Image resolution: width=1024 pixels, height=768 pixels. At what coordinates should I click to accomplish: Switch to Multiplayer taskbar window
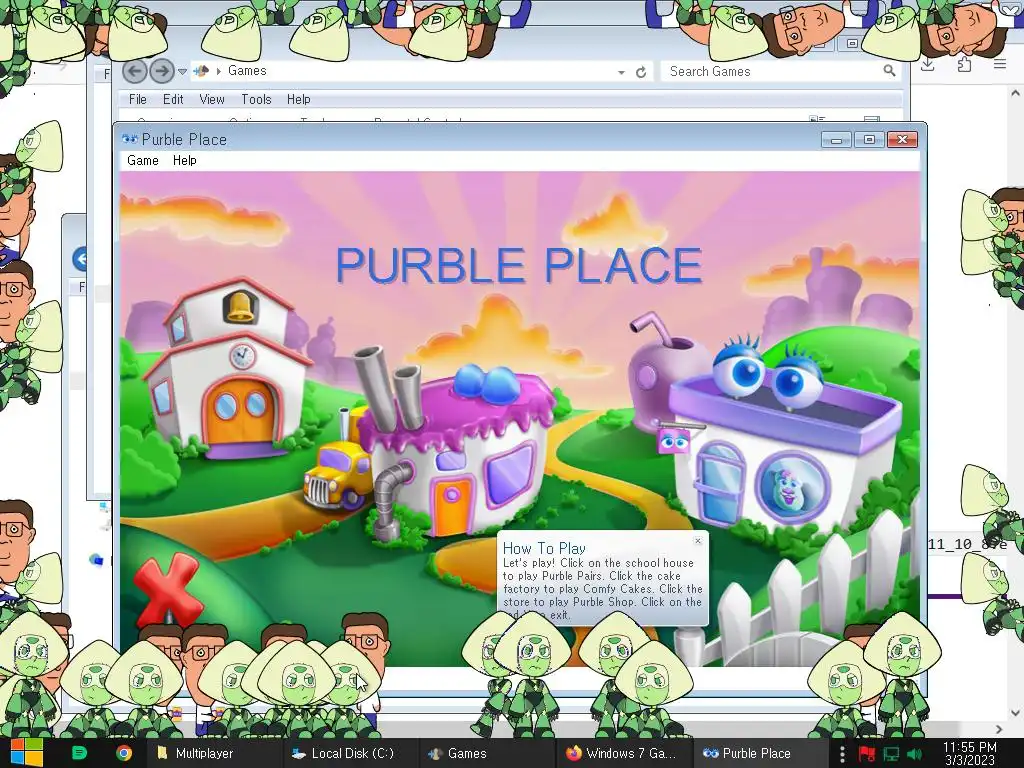coord(212,753)
